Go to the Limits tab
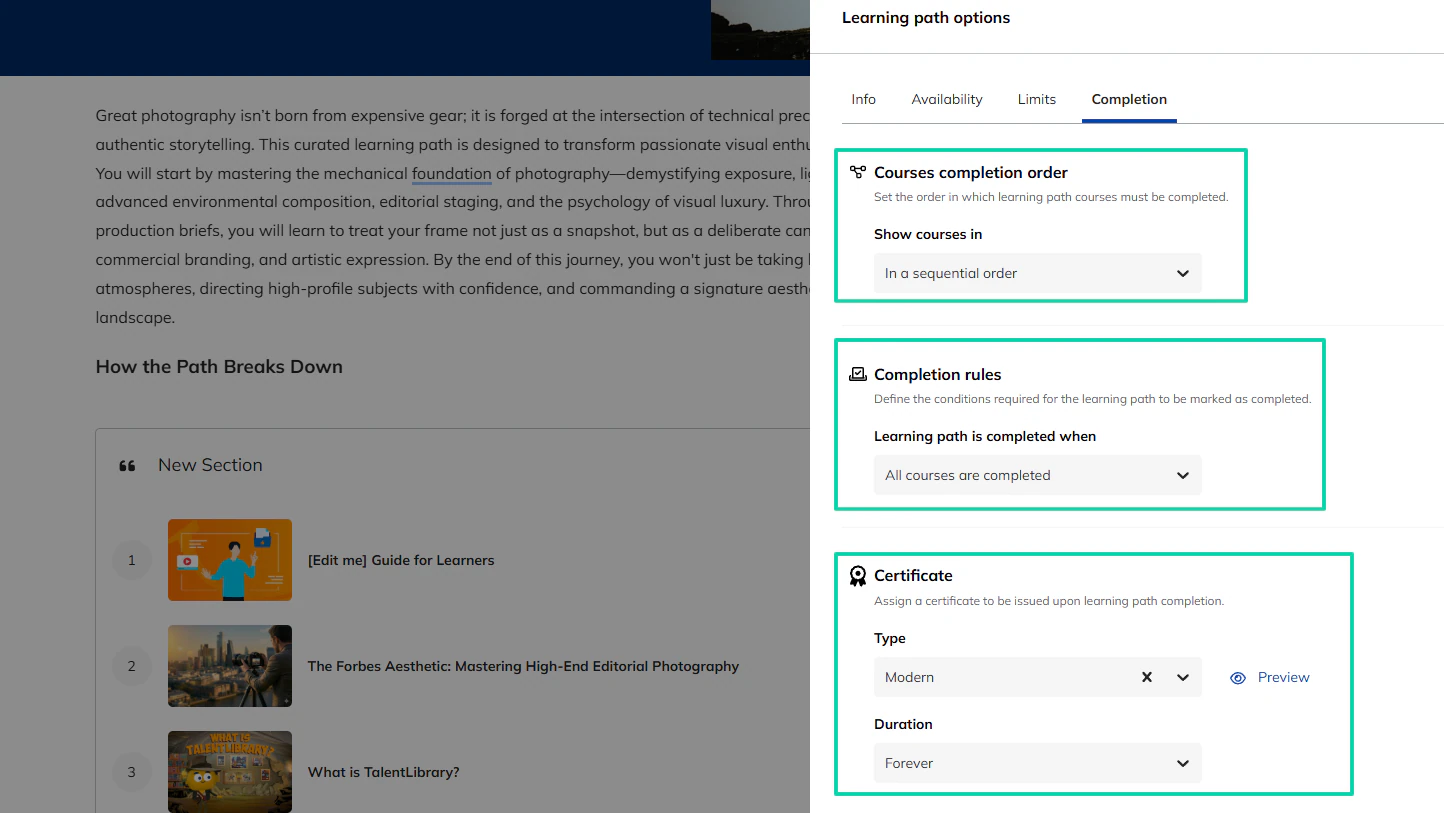1444x813 pixels. click(1036, 99)
